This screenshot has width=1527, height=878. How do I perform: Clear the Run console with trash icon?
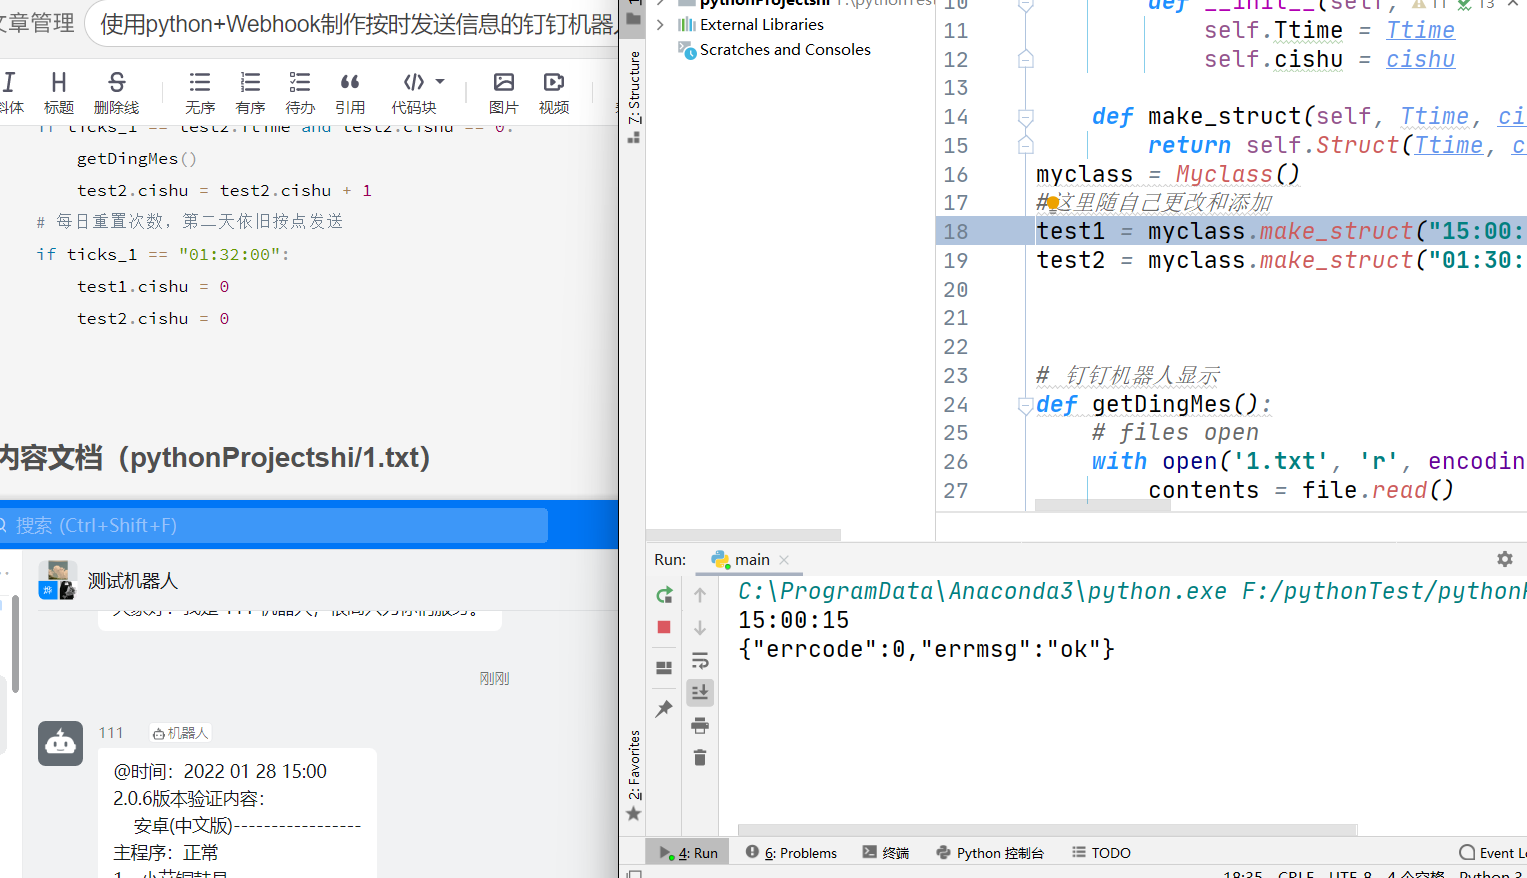coord(699,757)
